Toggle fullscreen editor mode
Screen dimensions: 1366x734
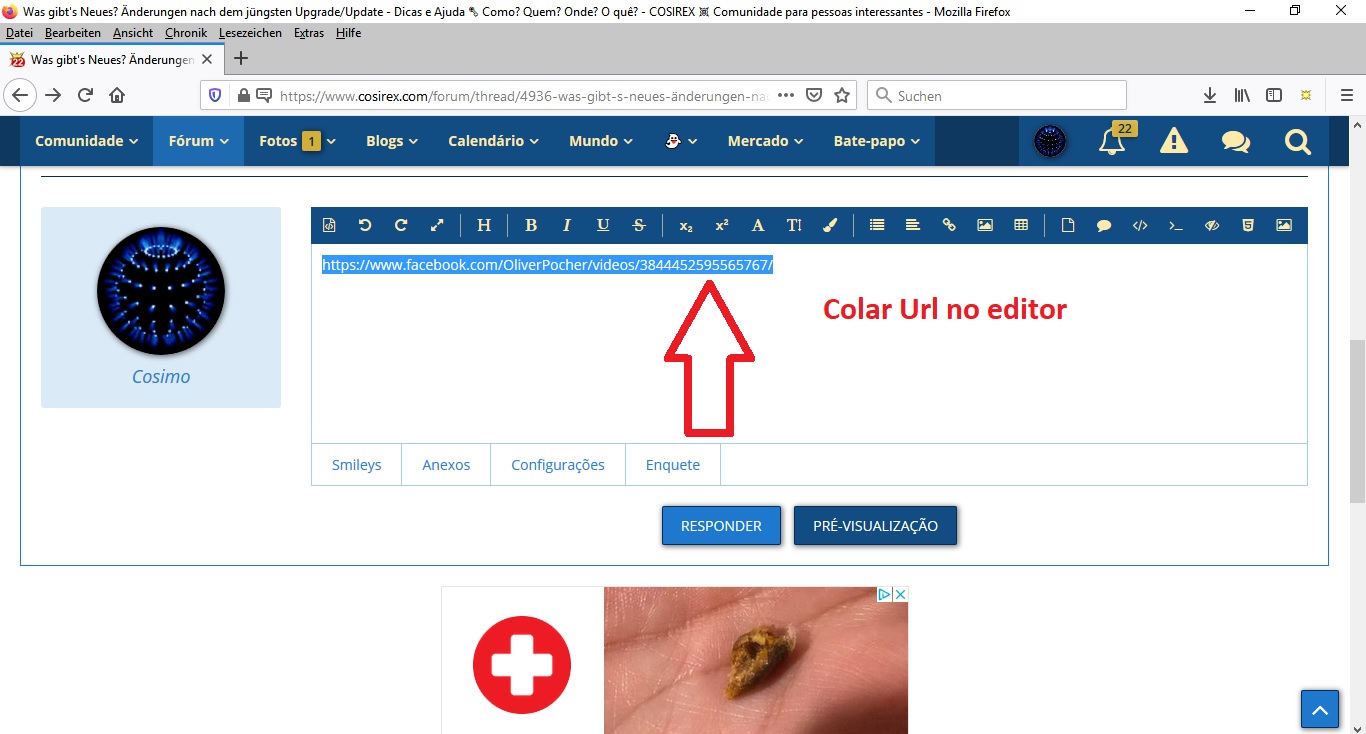coord(437,225)
